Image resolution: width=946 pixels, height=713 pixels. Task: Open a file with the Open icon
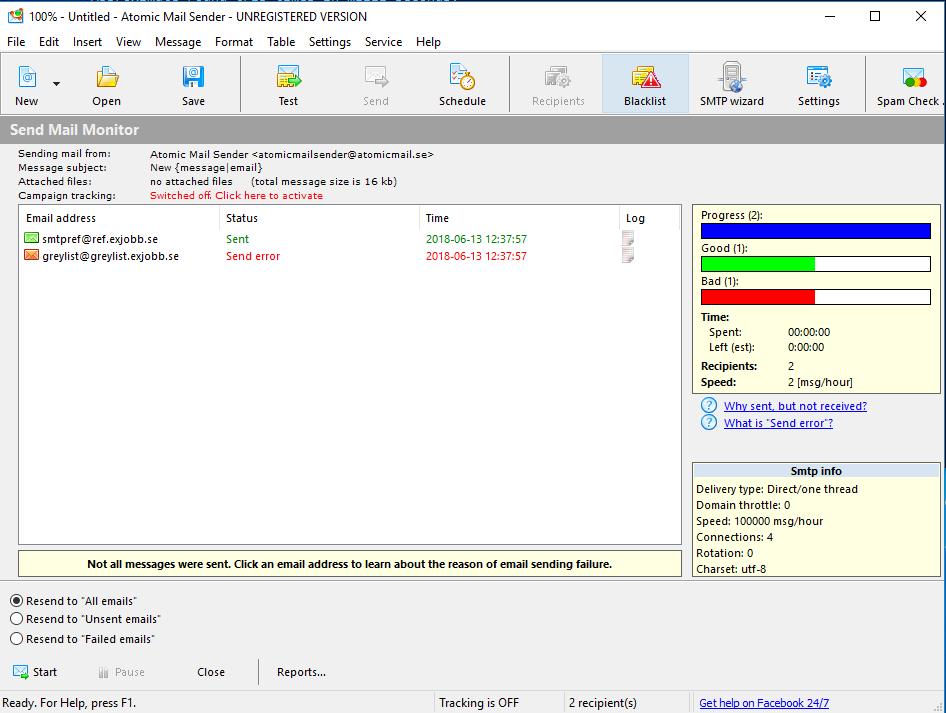click(x=107, y=78)
